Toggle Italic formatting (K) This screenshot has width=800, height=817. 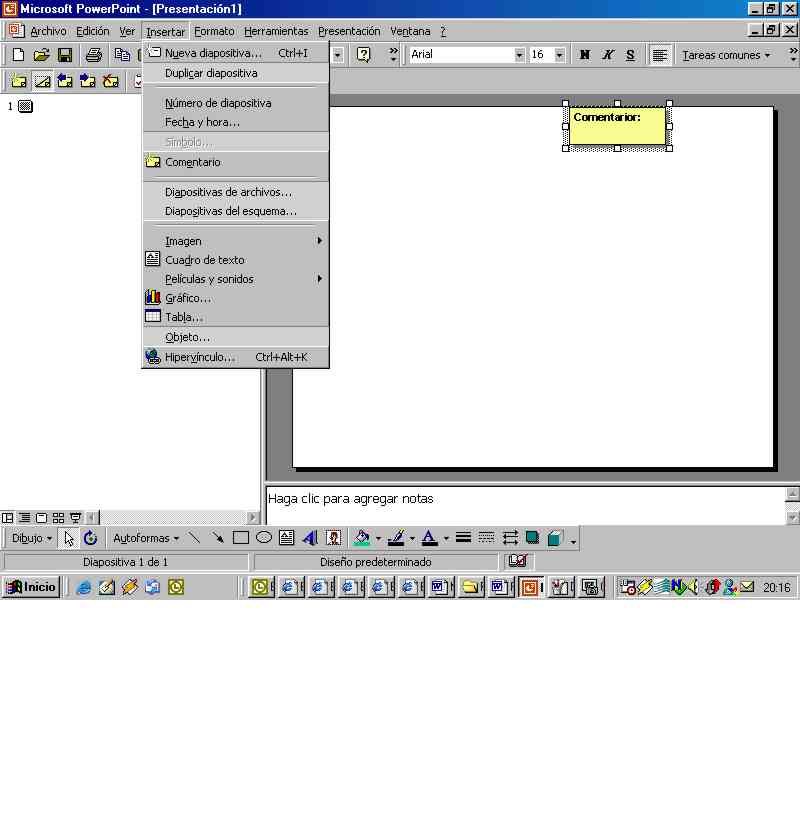pos(607,55)
